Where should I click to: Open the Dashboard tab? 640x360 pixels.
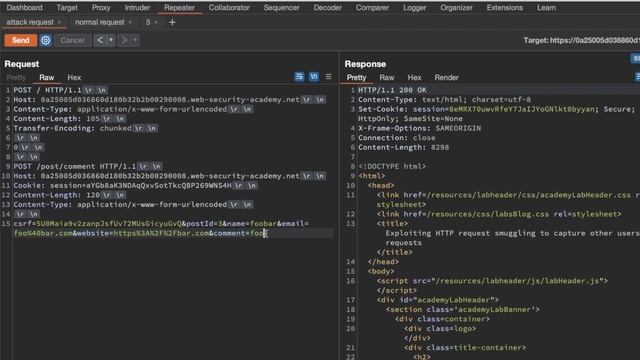click(x=24, y=8)
